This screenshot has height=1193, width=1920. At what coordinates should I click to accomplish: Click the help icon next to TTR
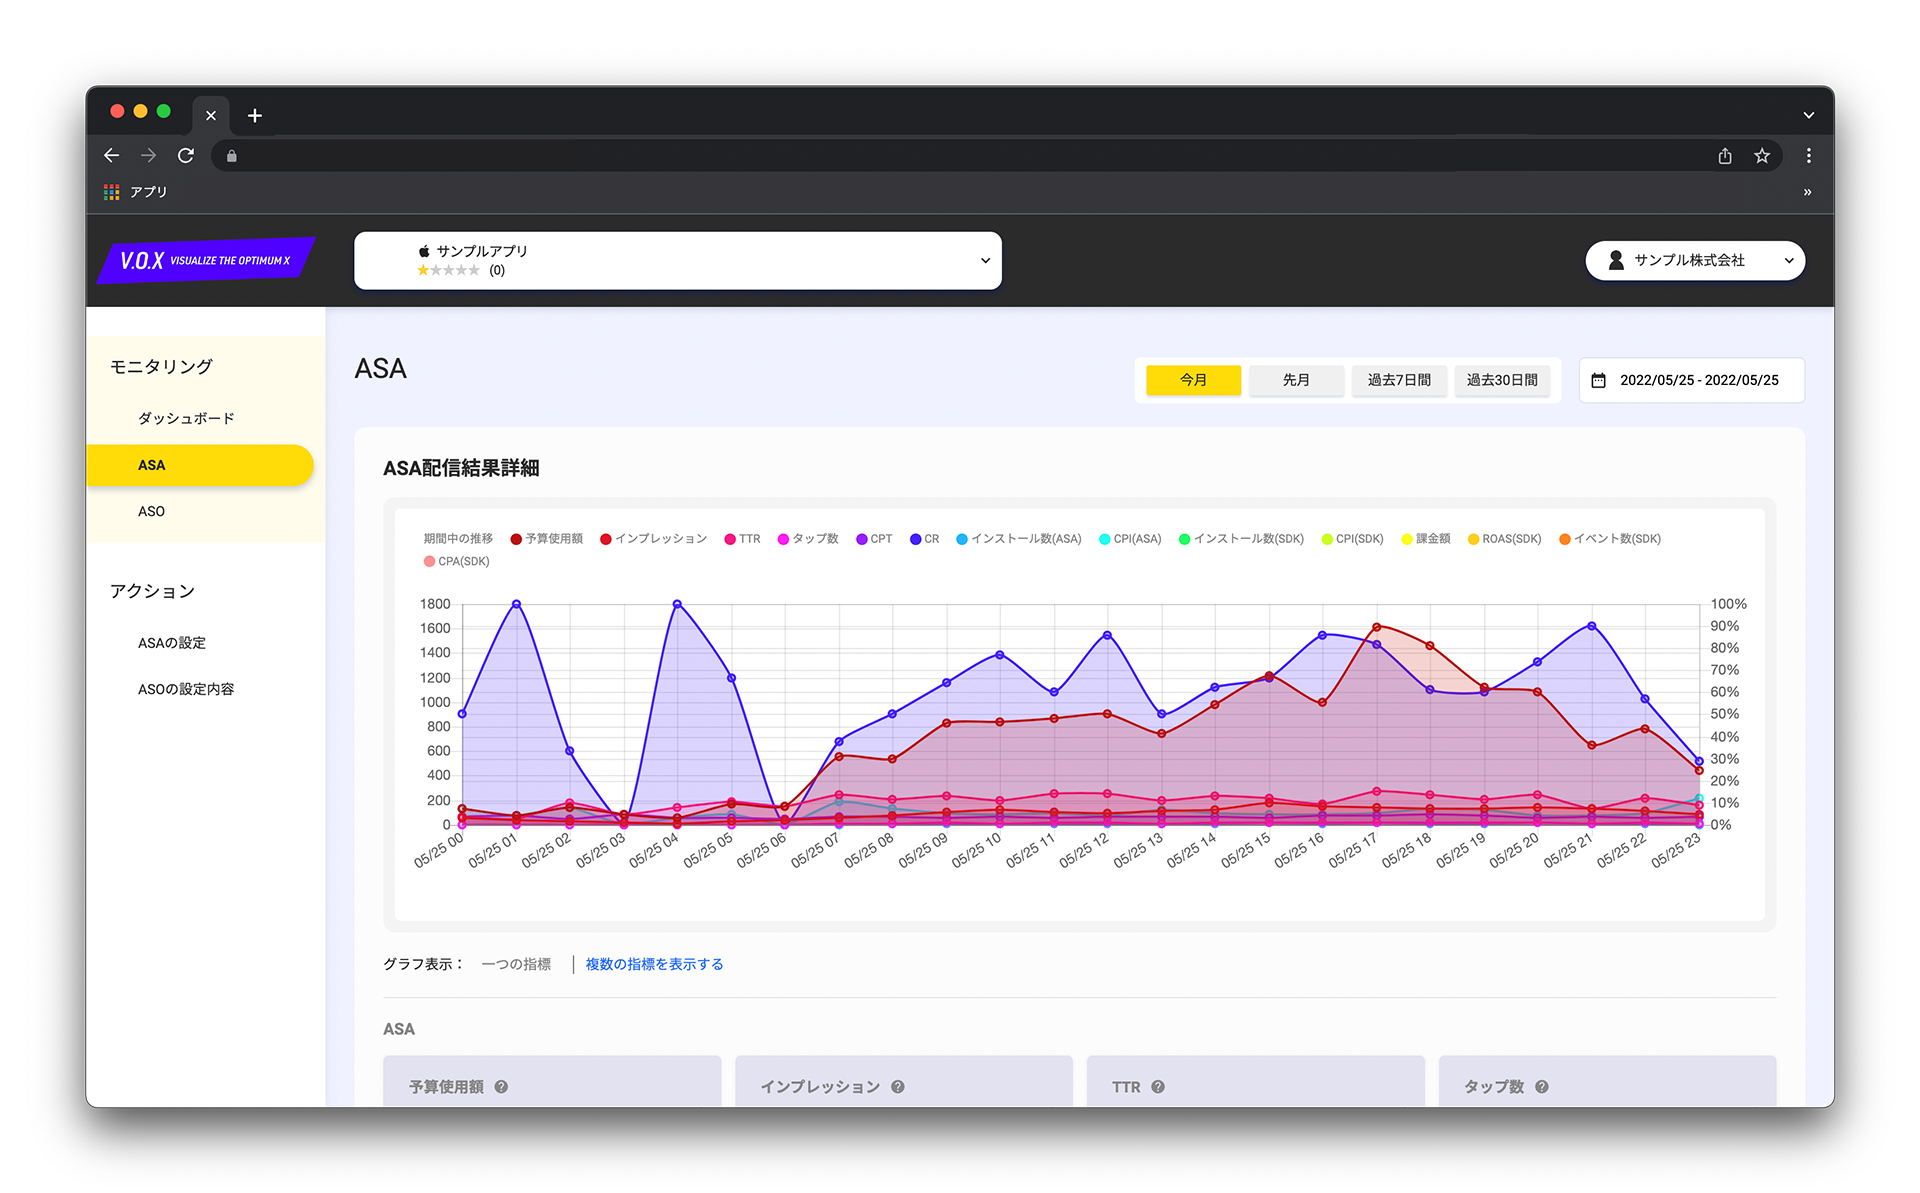[x=1158, y=1087]
